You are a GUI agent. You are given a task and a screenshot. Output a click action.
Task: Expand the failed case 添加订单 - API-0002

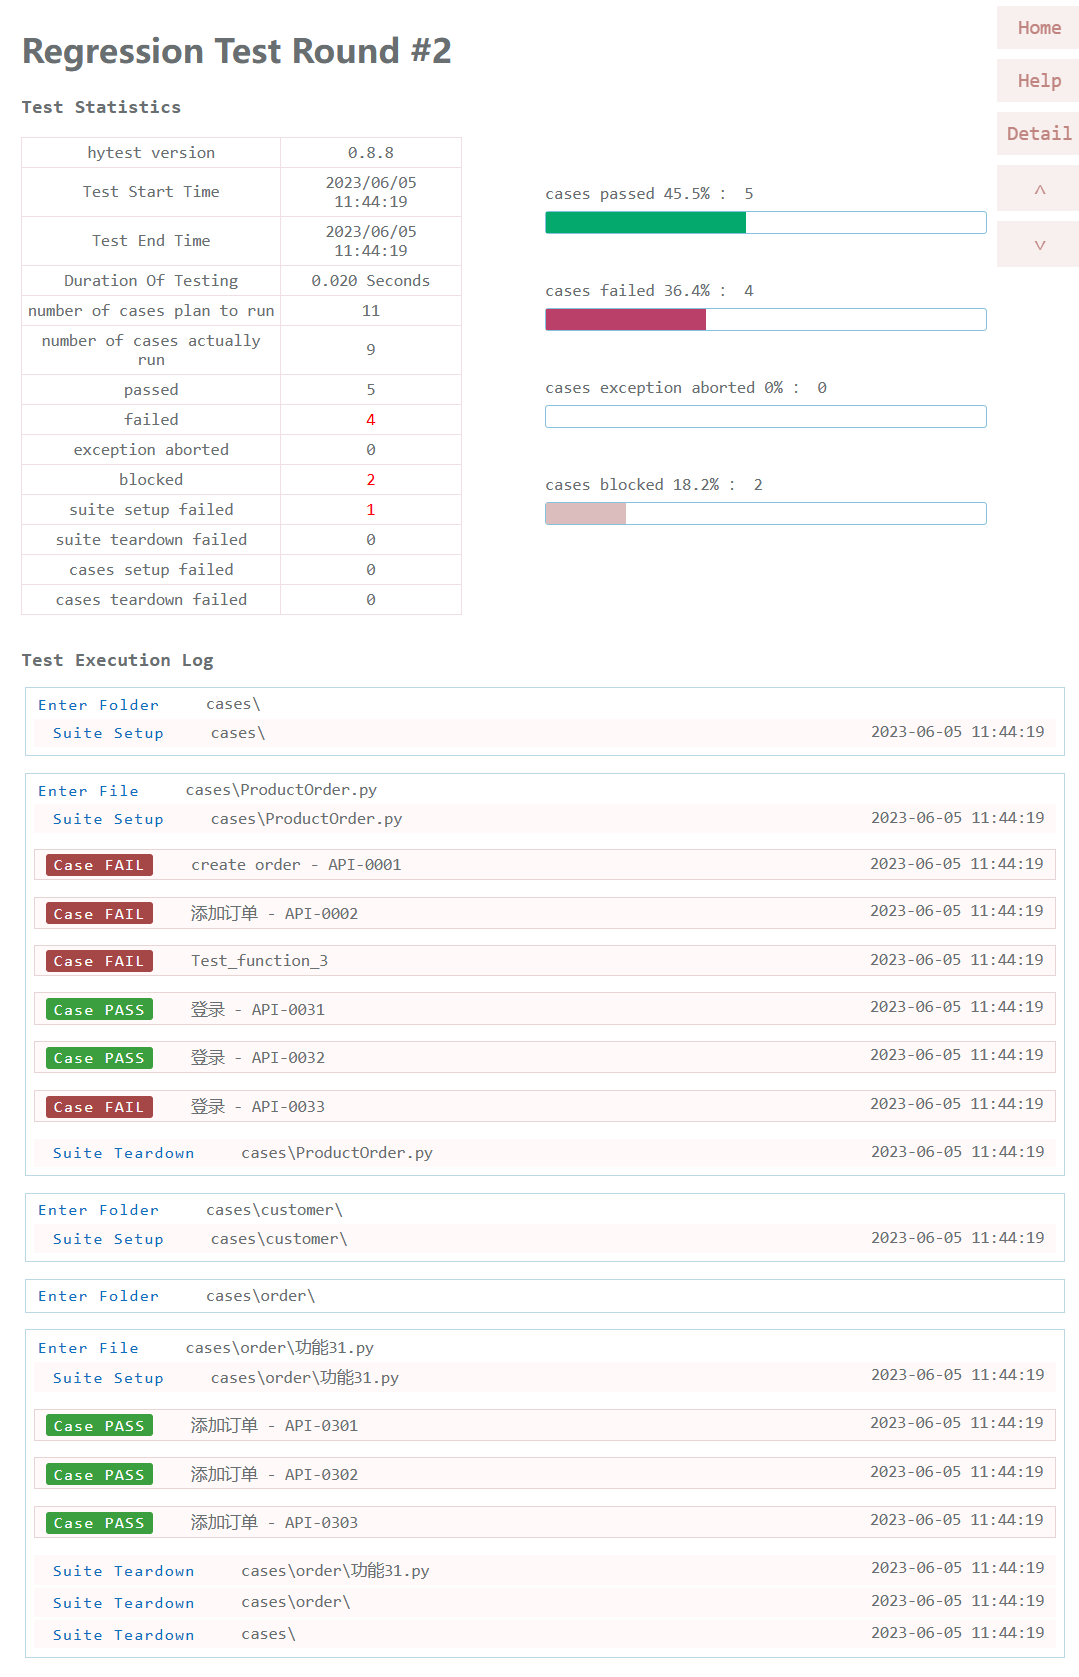[x=545, y=914]
